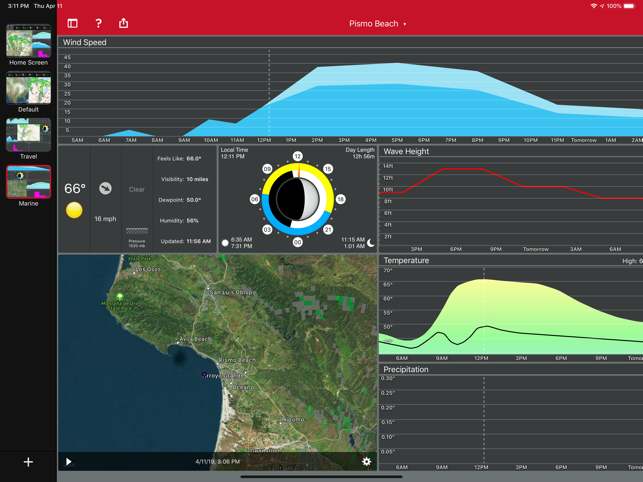Select the Marine layout thumbnail
The height and width of the screenshot is (482, 643).
29,182
